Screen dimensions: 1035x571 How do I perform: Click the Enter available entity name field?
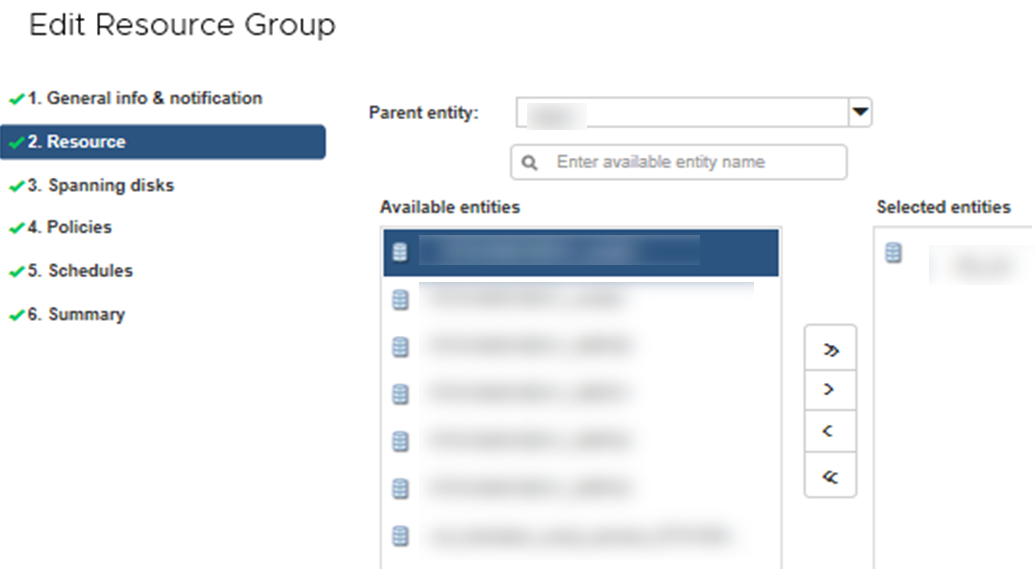[690, 162]
